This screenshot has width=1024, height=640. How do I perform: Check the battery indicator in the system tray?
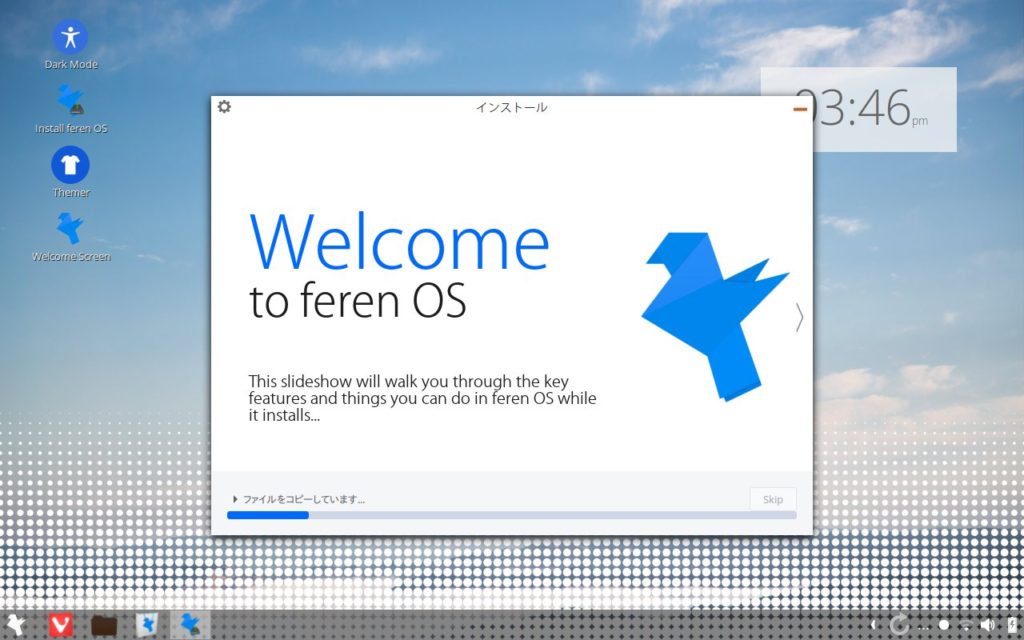[x=1012, y=626]
